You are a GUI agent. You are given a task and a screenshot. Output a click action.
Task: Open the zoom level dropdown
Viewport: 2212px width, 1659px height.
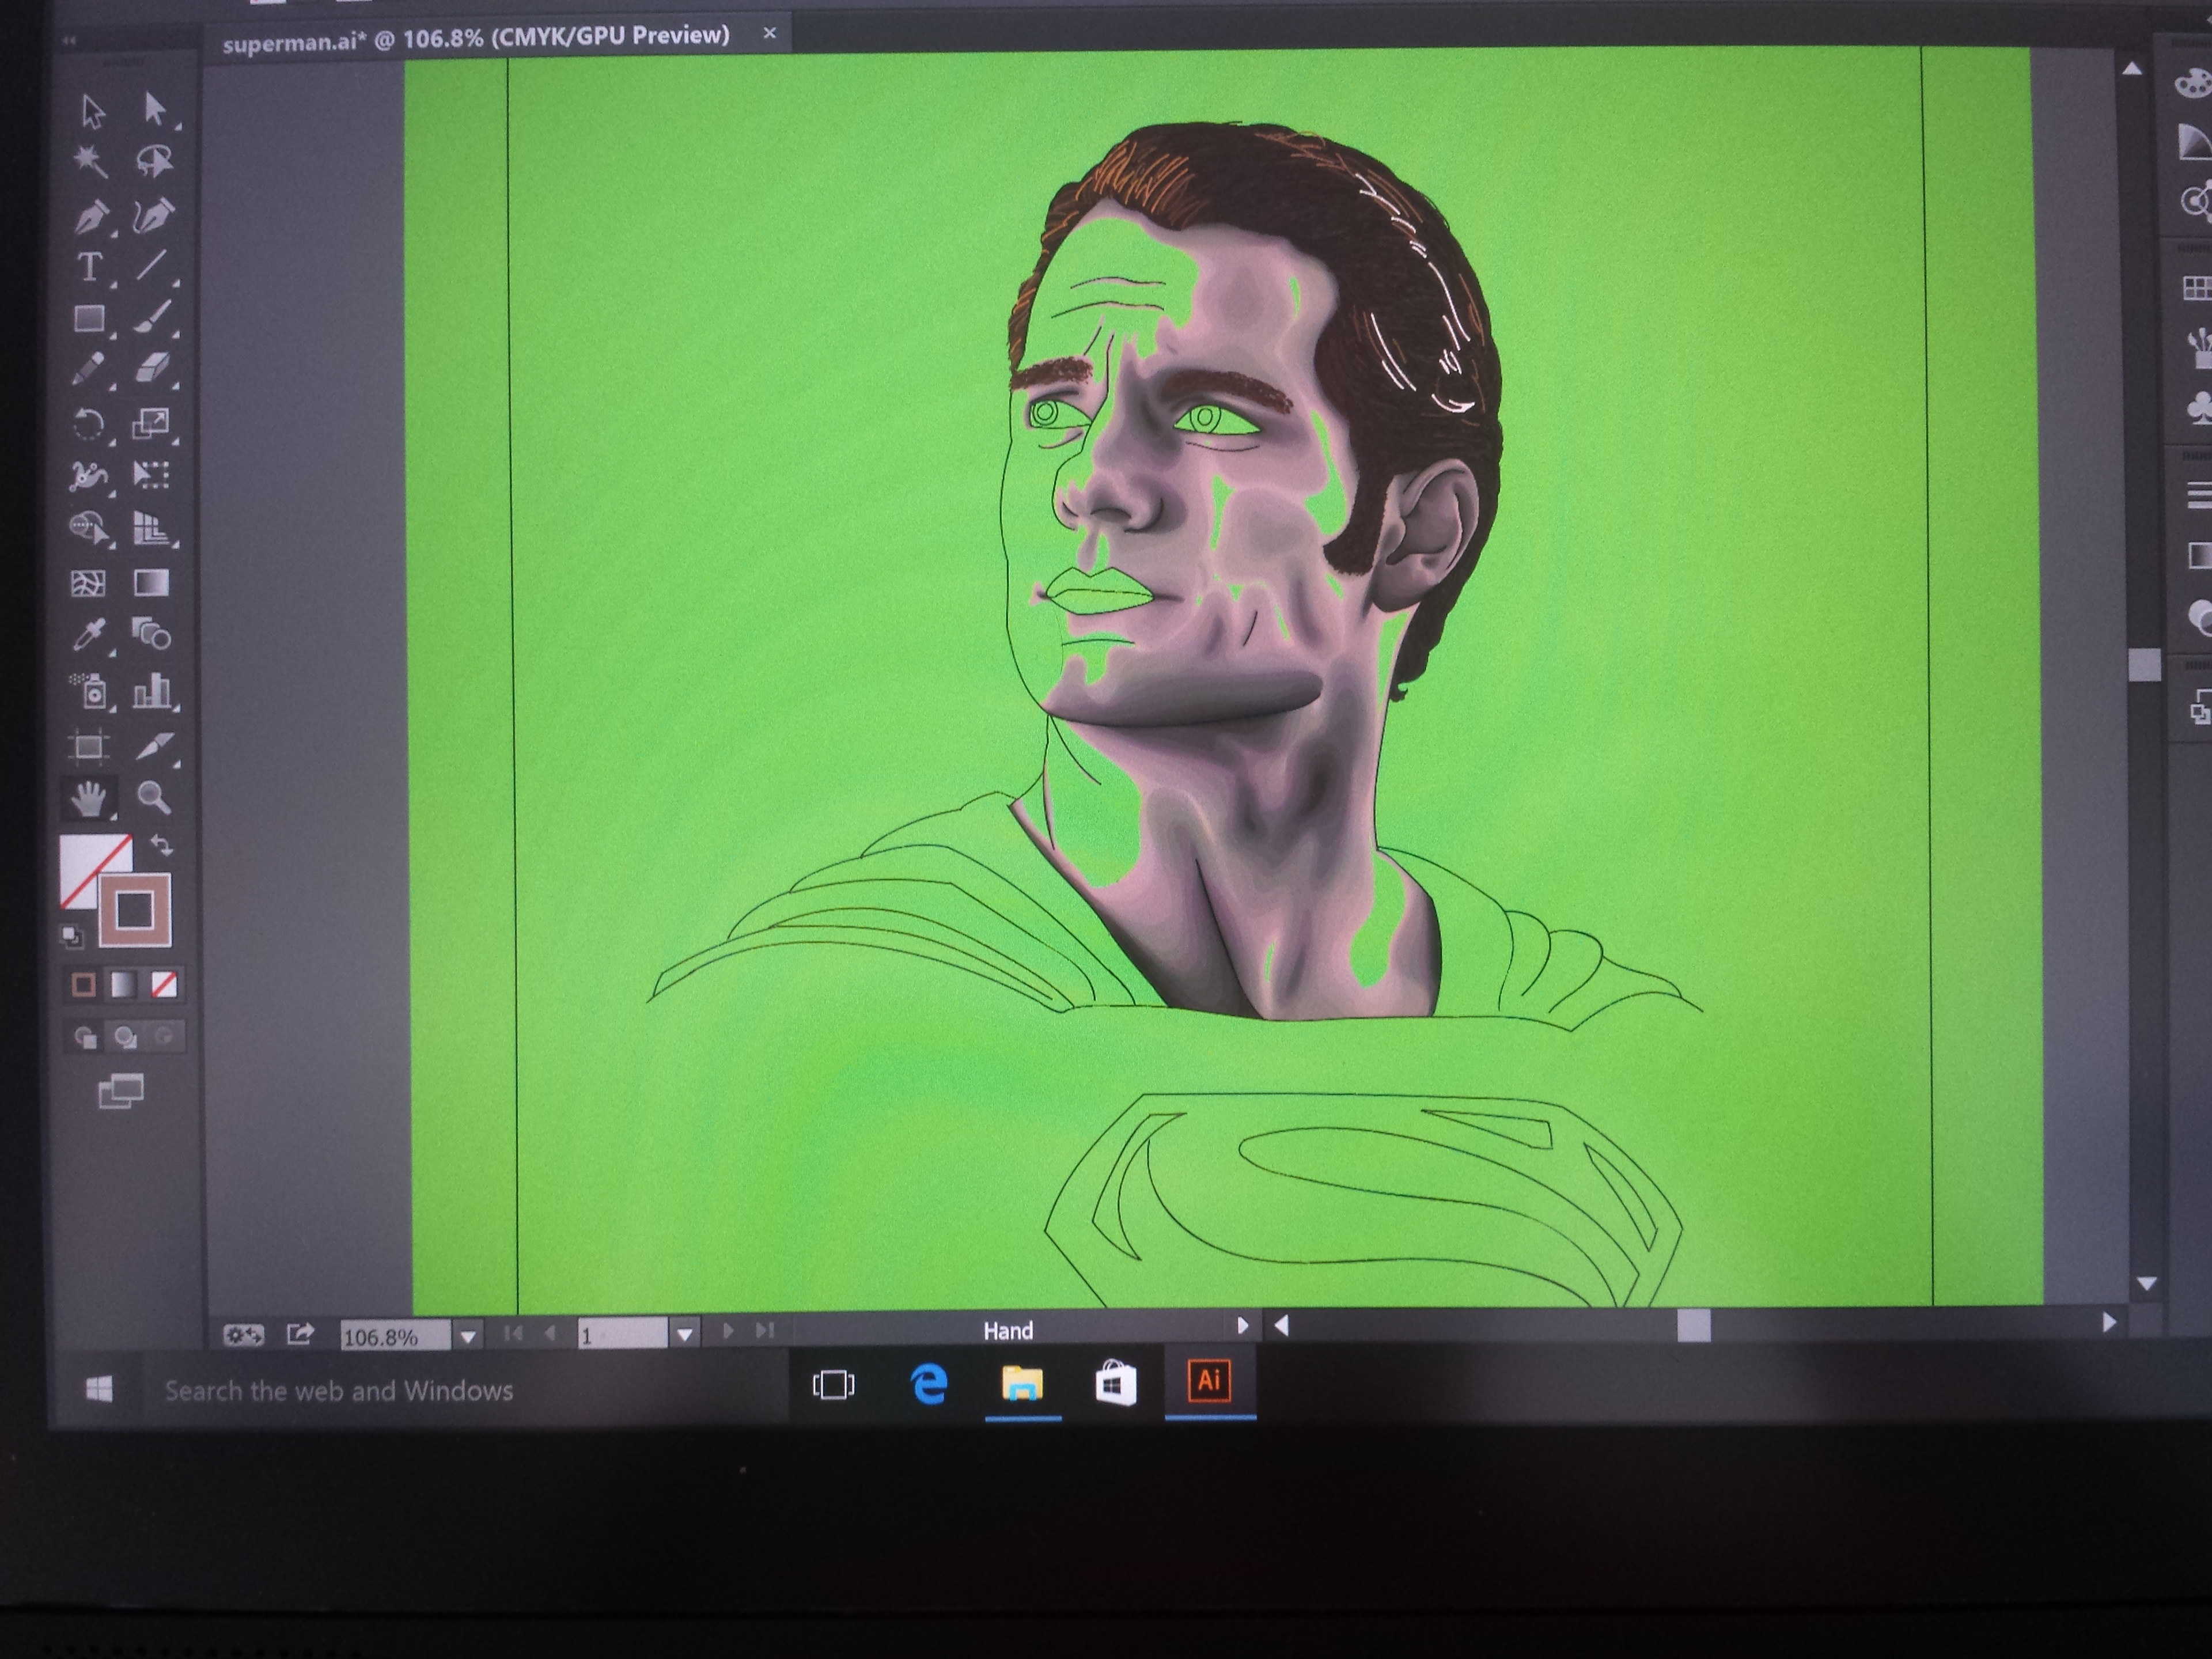coord(468,1337)
